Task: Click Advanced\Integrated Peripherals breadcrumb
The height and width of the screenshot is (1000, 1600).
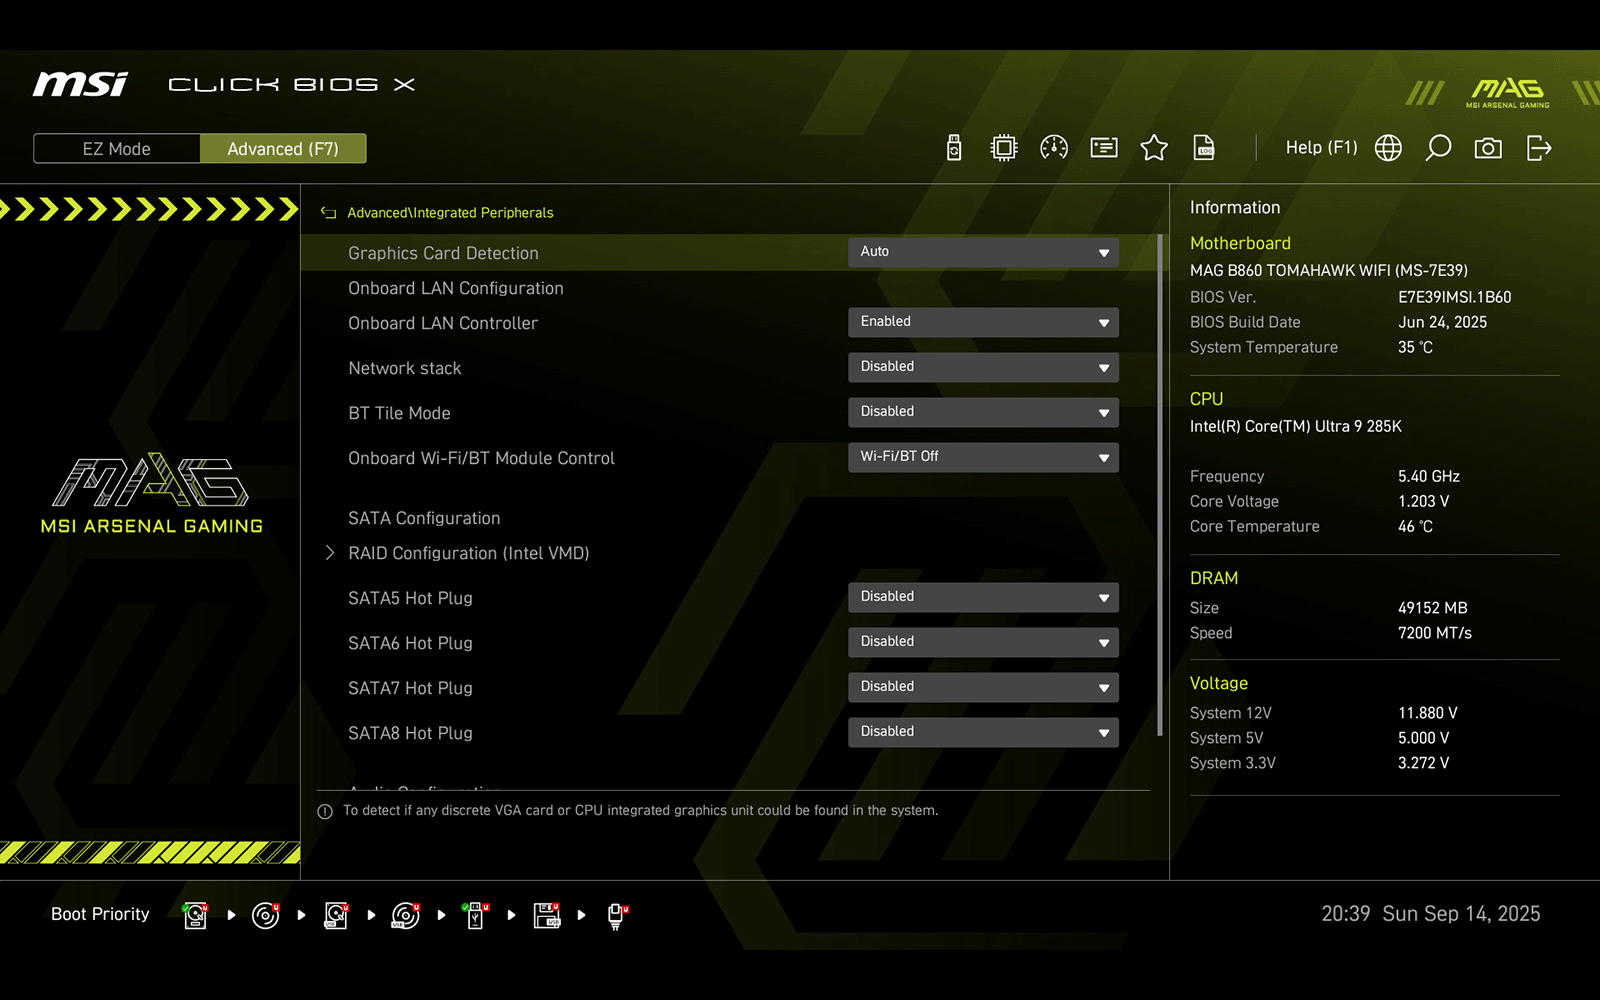Action: coord(450,213)
